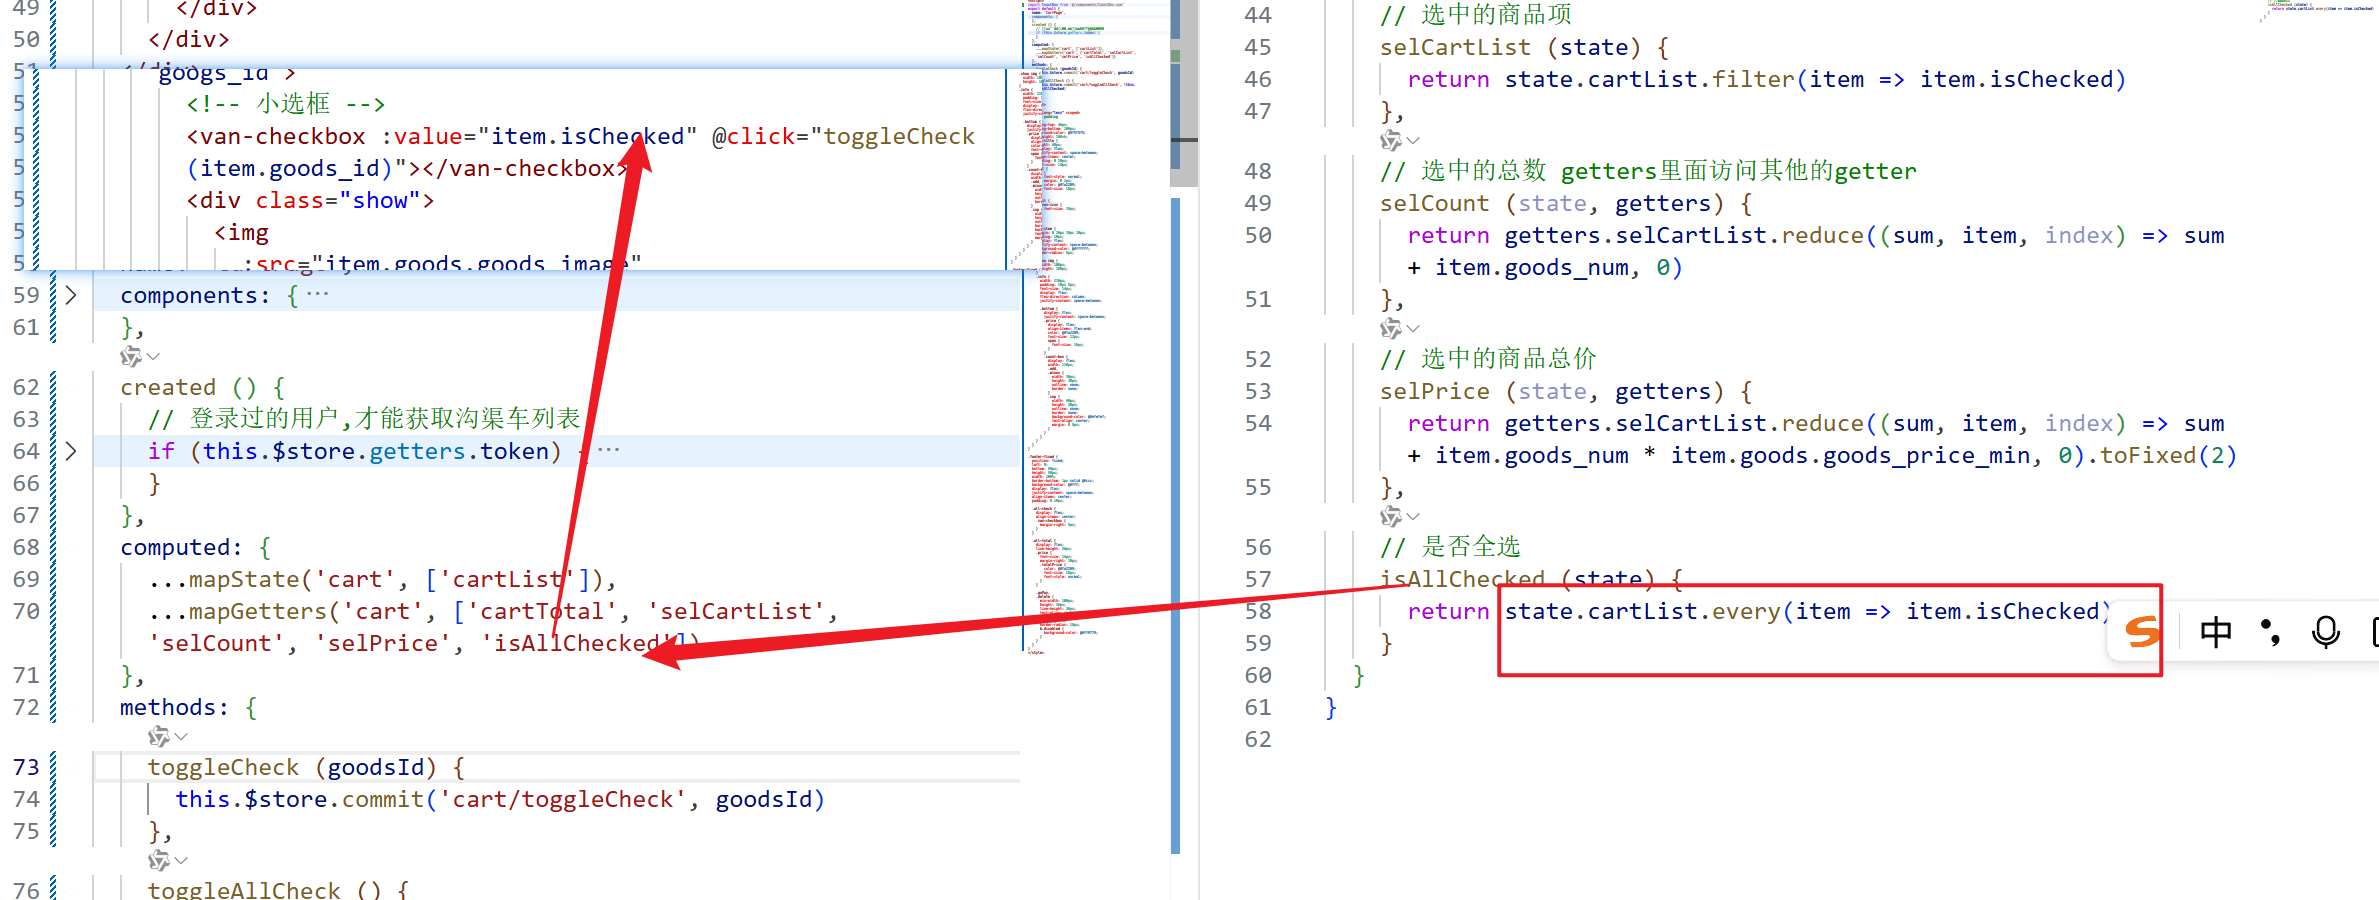Expand the folded components block at line 59

point(70,295)
